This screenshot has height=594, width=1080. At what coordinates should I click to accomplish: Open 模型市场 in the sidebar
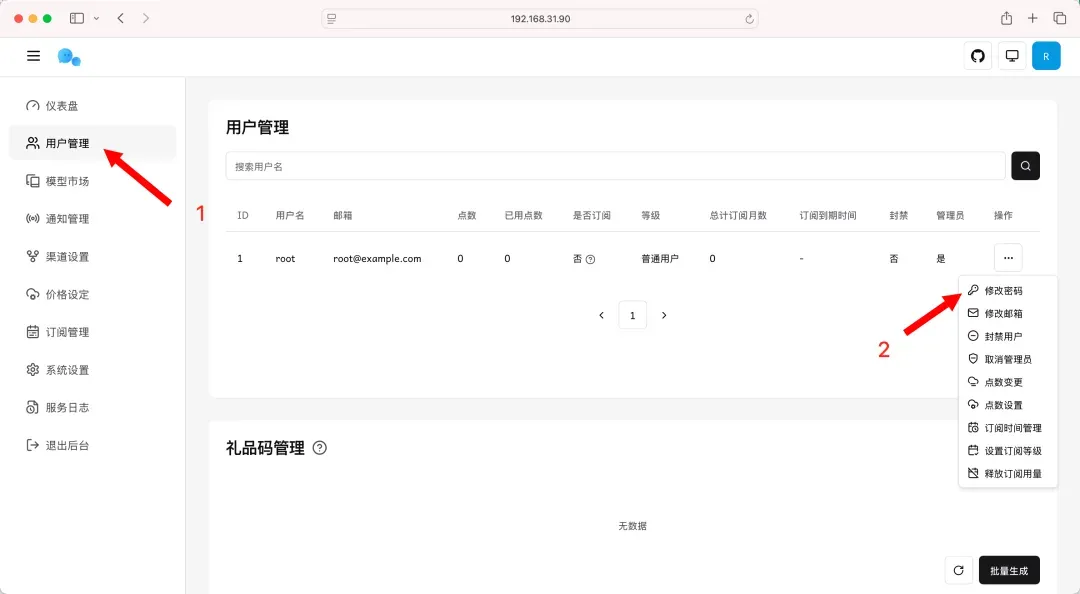click(x=92, y=181)
